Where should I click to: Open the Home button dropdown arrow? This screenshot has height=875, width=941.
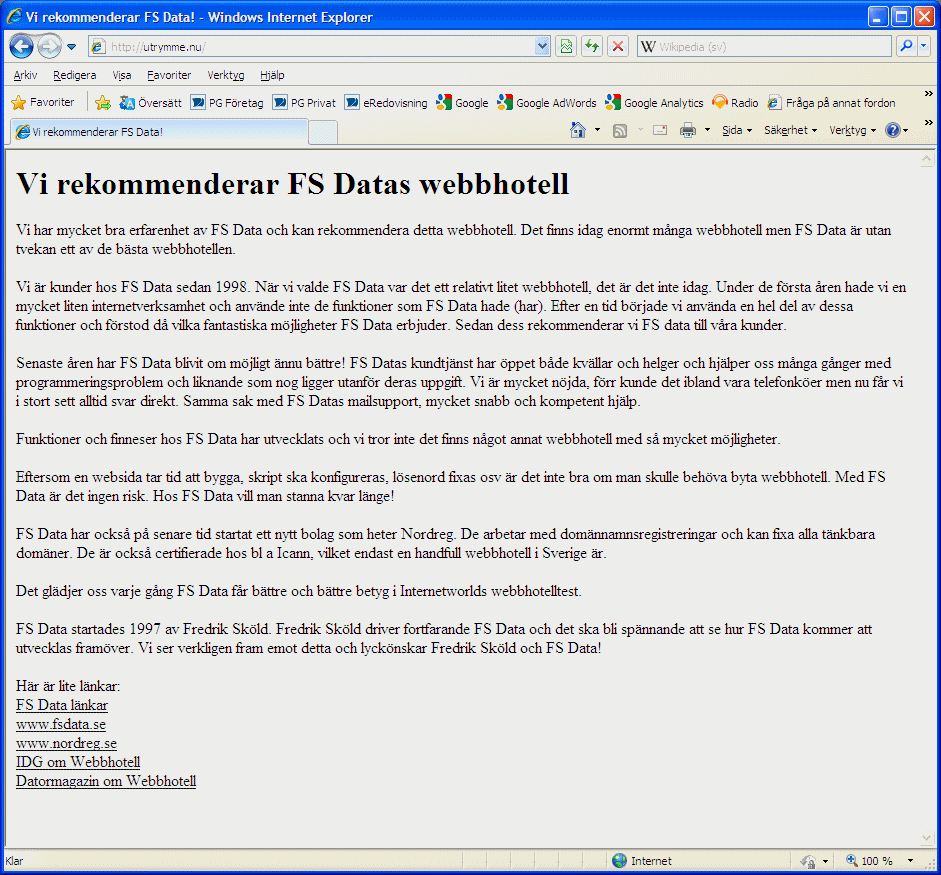(x=597, y=130)
